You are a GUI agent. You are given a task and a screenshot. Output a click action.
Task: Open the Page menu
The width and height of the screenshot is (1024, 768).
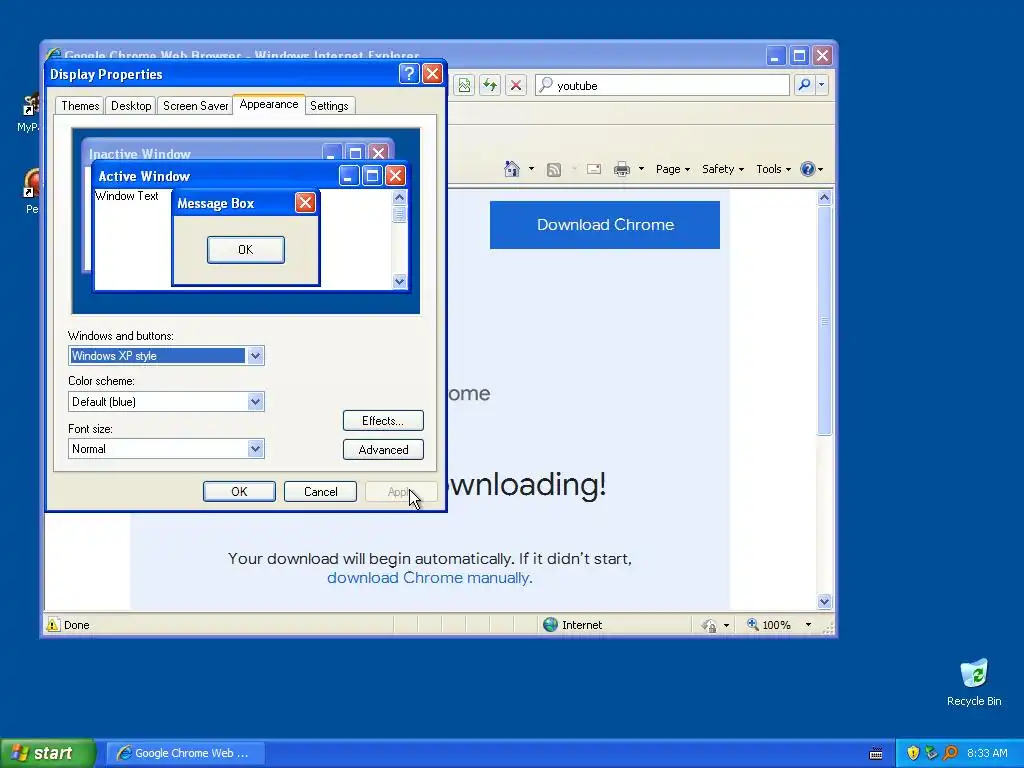coord(673,169)
